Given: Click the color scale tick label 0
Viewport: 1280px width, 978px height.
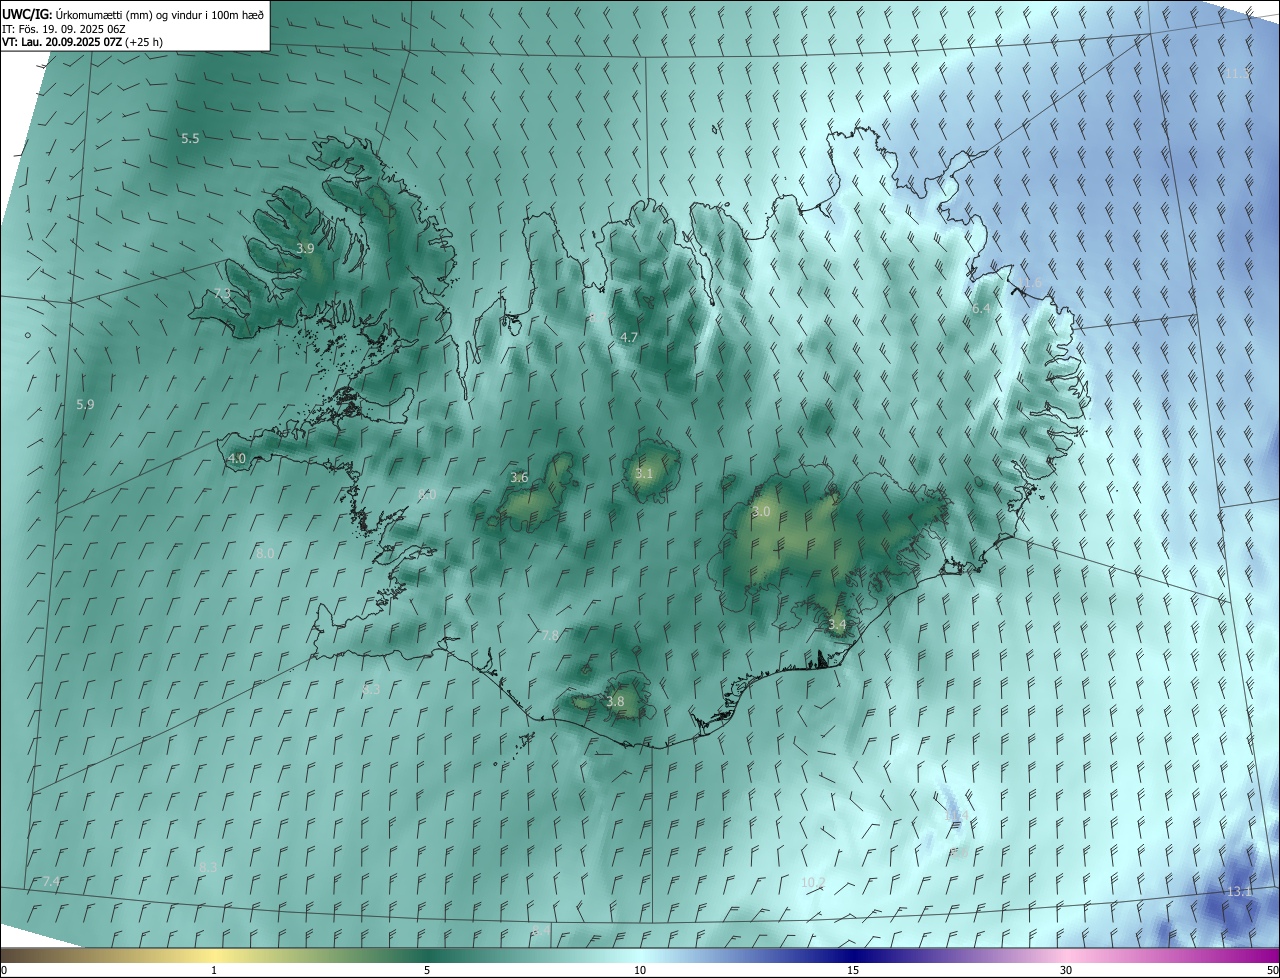Looking at the screenshot, I should coord(3,971).
